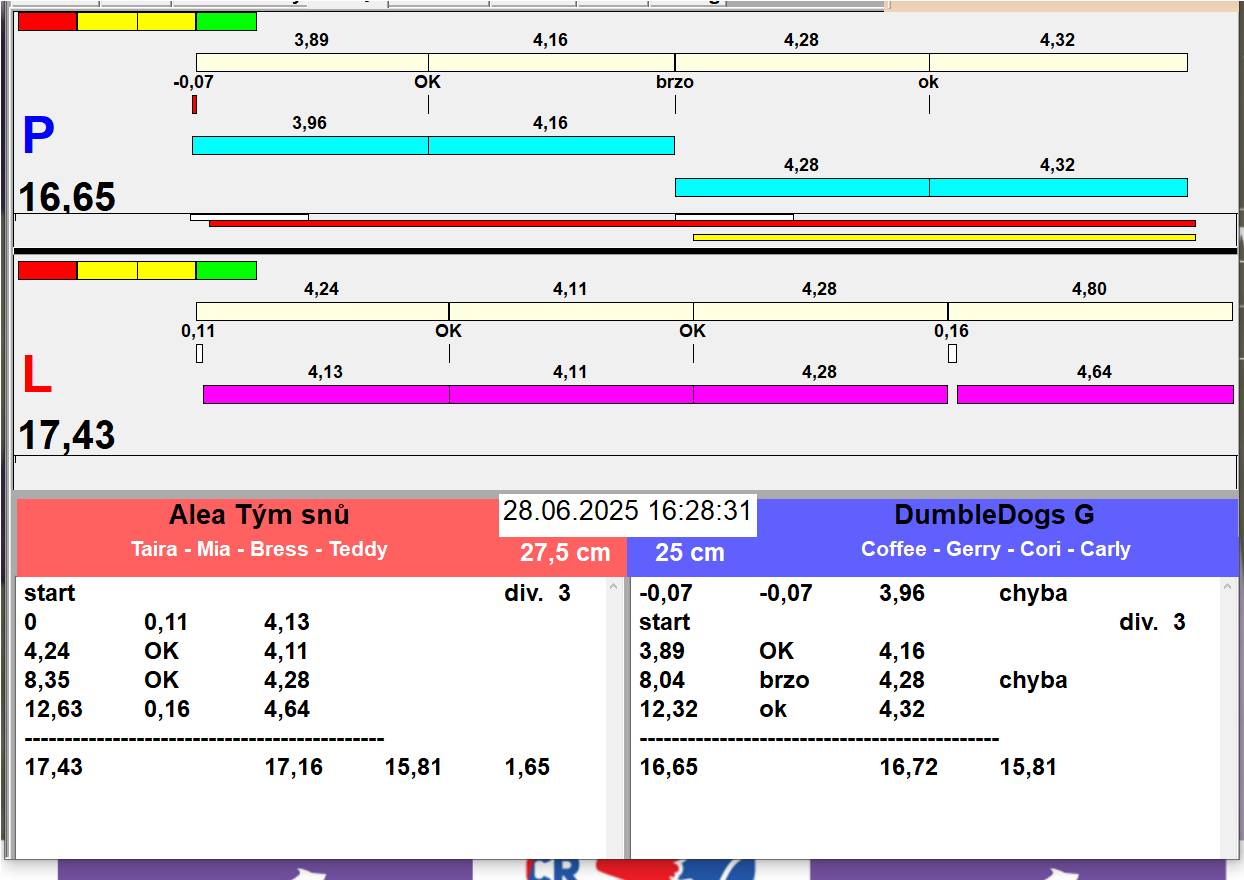Viewport: 1244px width, 880px height.
Task: Click the Coffee - Gerry - Cori - Carly lineup
Action: [x=996, y=549]
